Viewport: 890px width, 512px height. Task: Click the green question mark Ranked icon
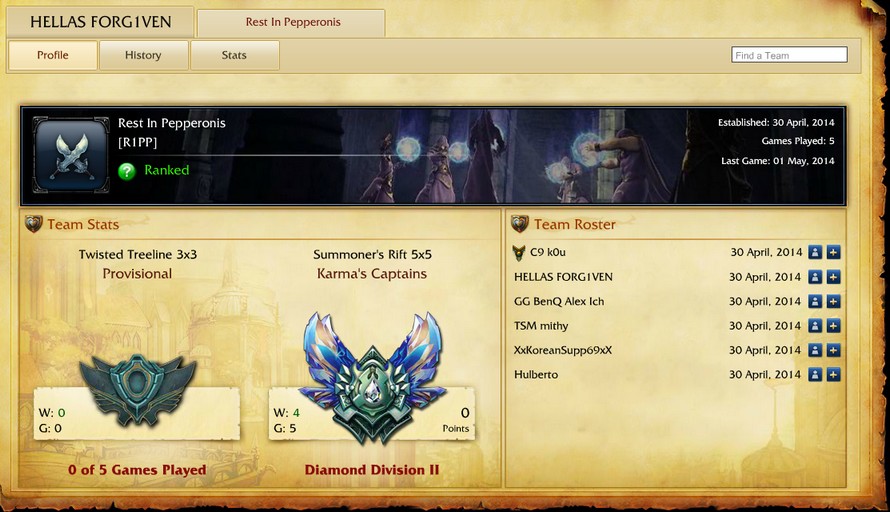(127, 170)
